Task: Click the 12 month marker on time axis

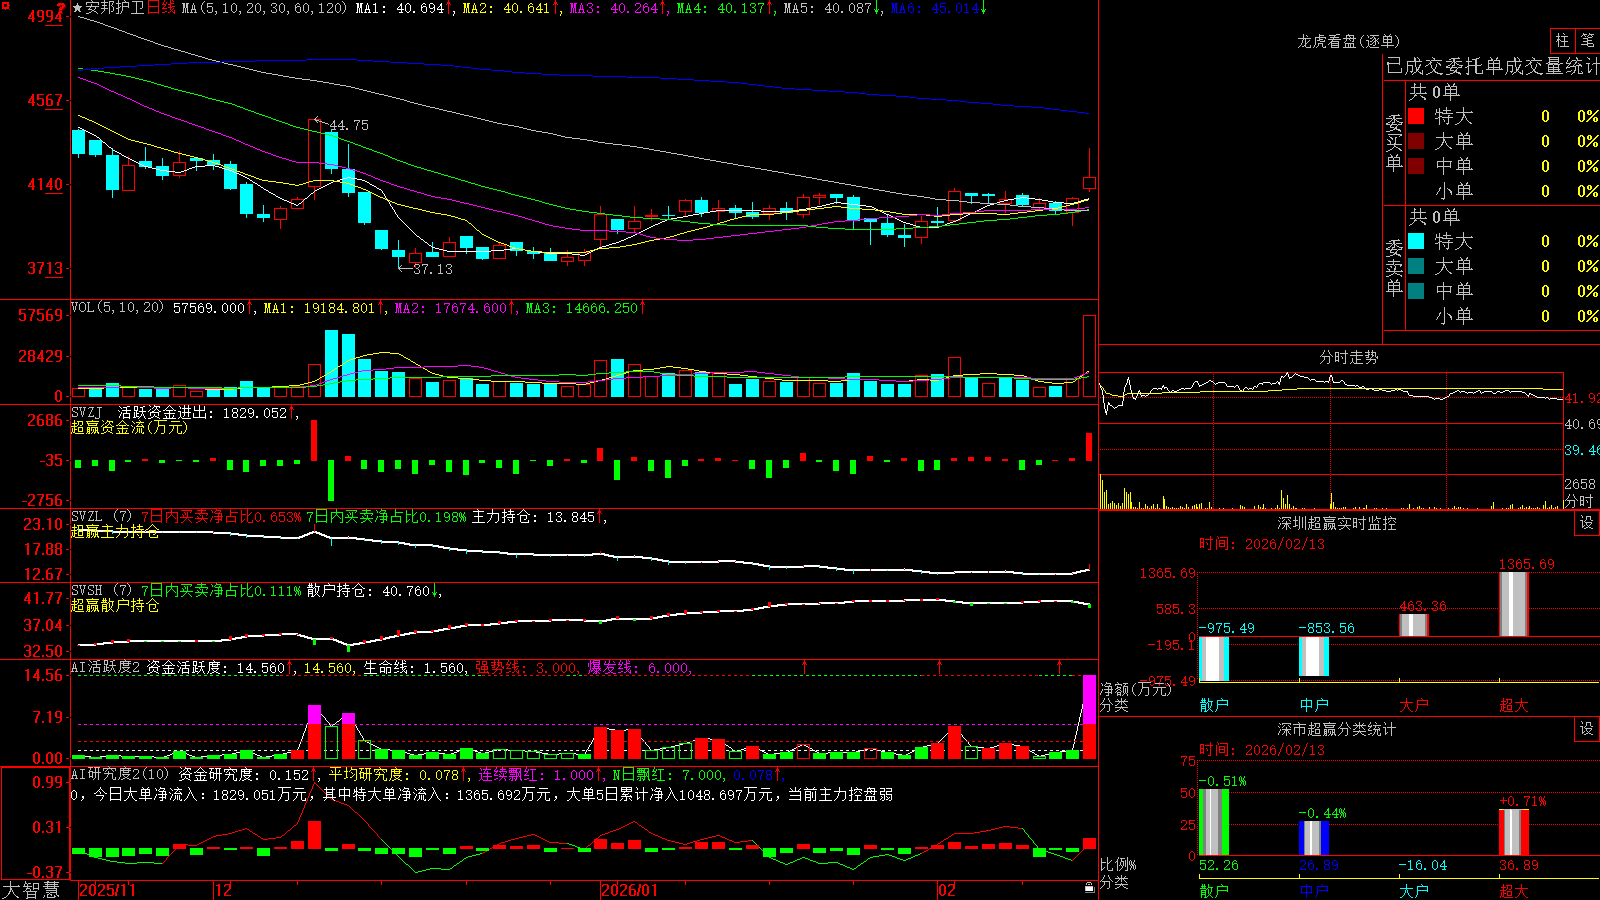Action: (x=224, y=890)
